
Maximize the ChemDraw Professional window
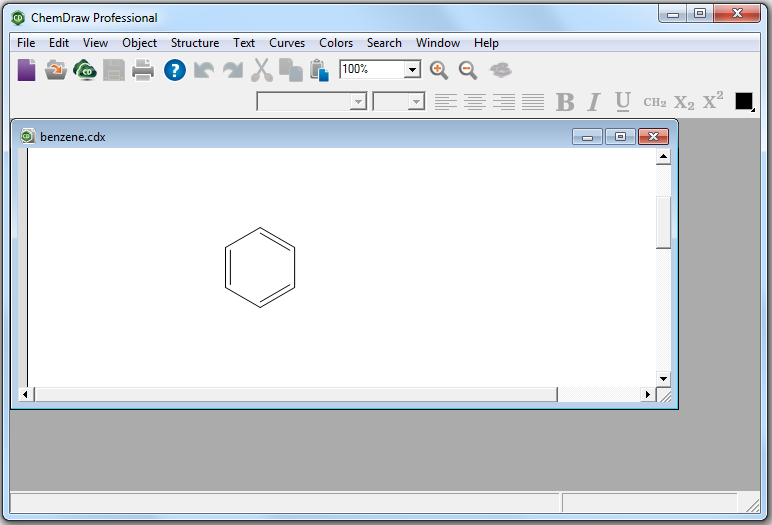(700, 14)
